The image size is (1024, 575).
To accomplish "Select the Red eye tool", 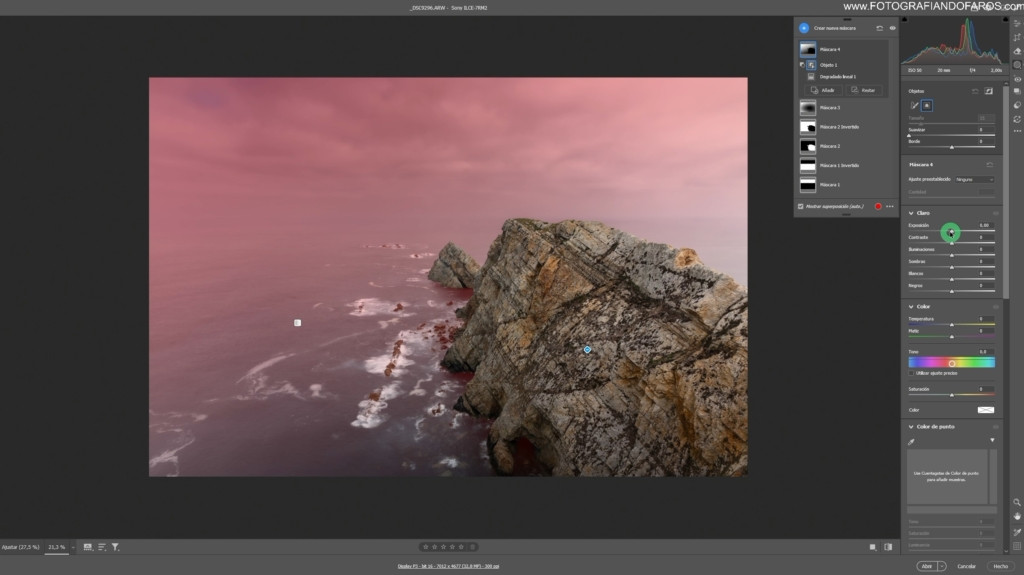I will click(1017, 79).
